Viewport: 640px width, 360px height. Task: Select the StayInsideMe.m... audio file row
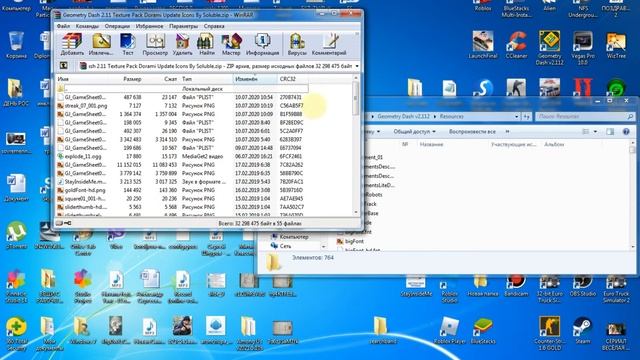coord(182,182)
